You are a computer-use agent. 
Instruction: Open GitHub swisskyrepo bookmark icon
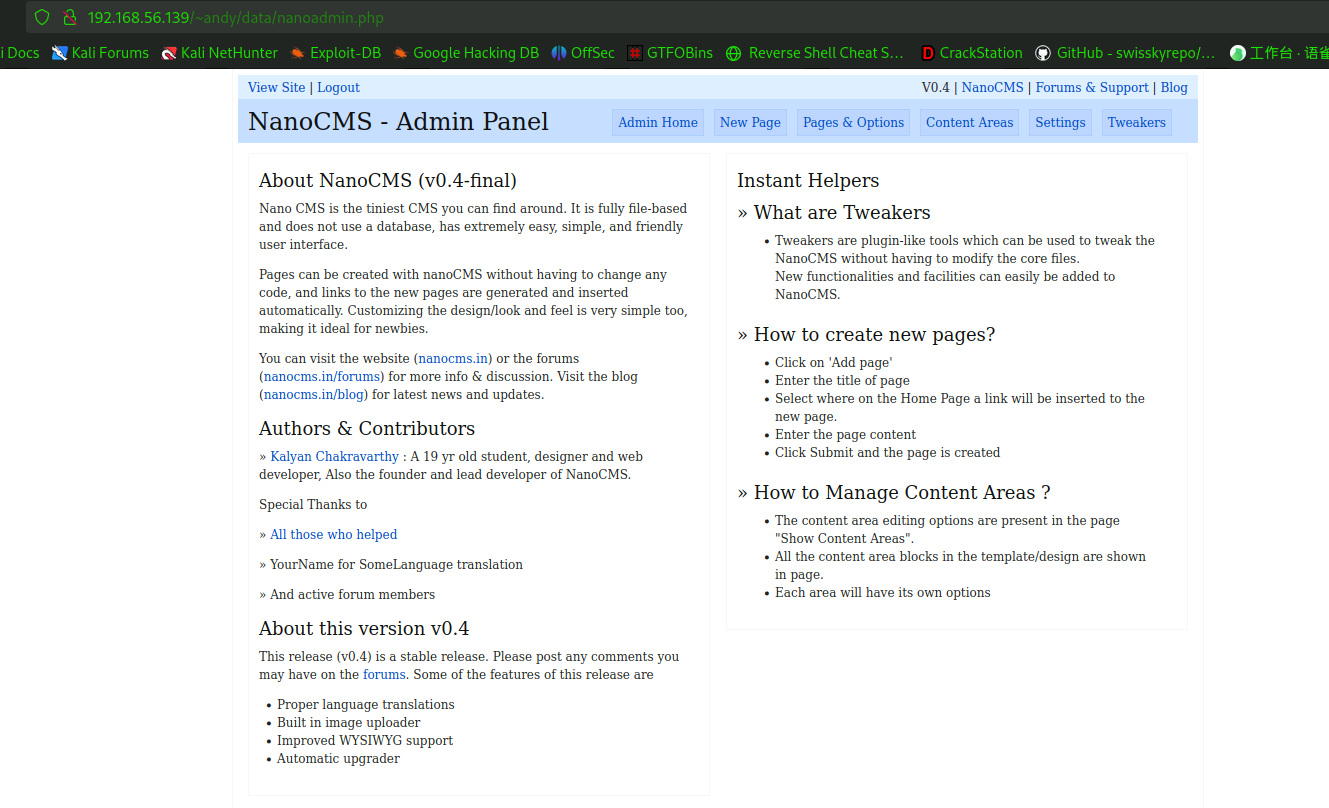(x=1043, y=53)
